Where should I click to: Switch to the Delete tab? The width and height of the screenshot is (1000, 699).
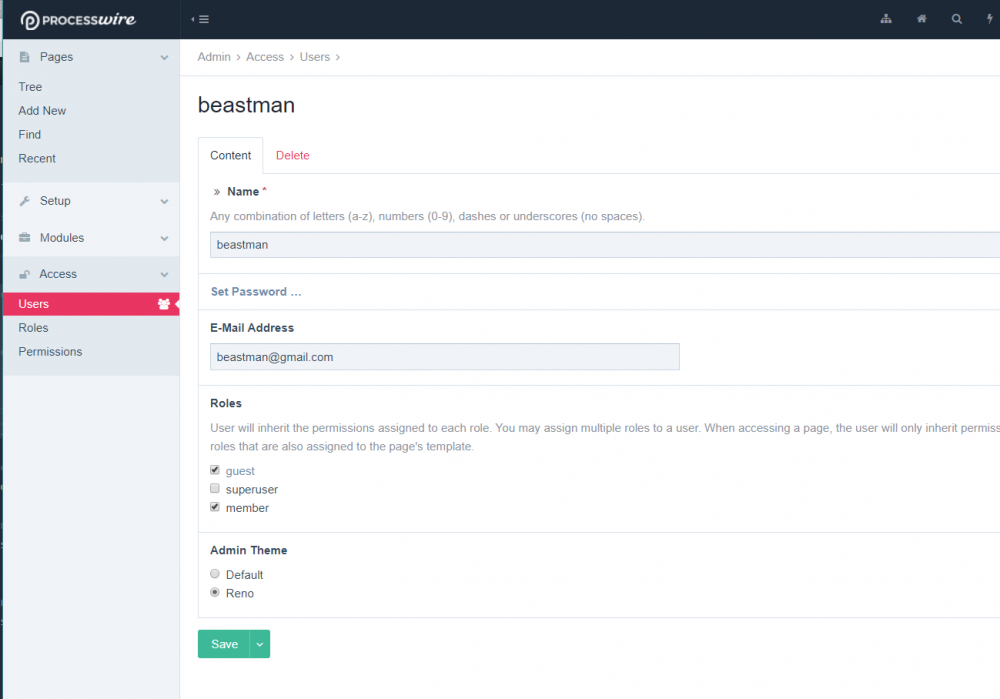click(x=293, y=155)
